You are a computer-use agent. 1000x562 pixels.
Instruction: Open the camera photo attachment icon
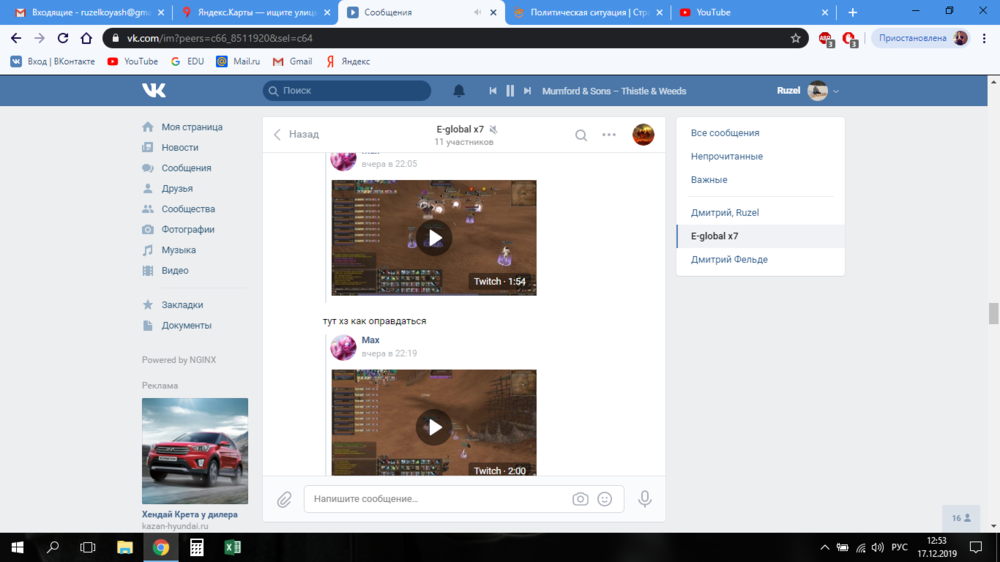(x=580, y=499)
